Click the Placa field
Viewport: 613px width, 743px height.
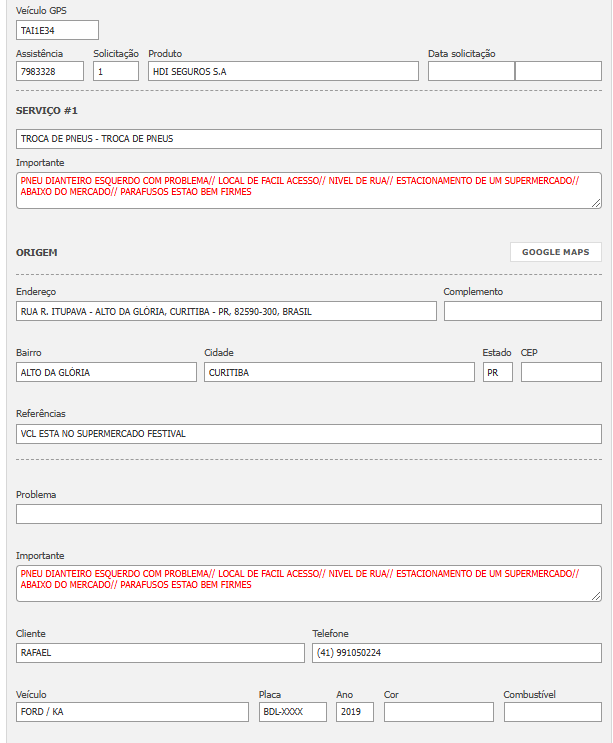(292, 712)
